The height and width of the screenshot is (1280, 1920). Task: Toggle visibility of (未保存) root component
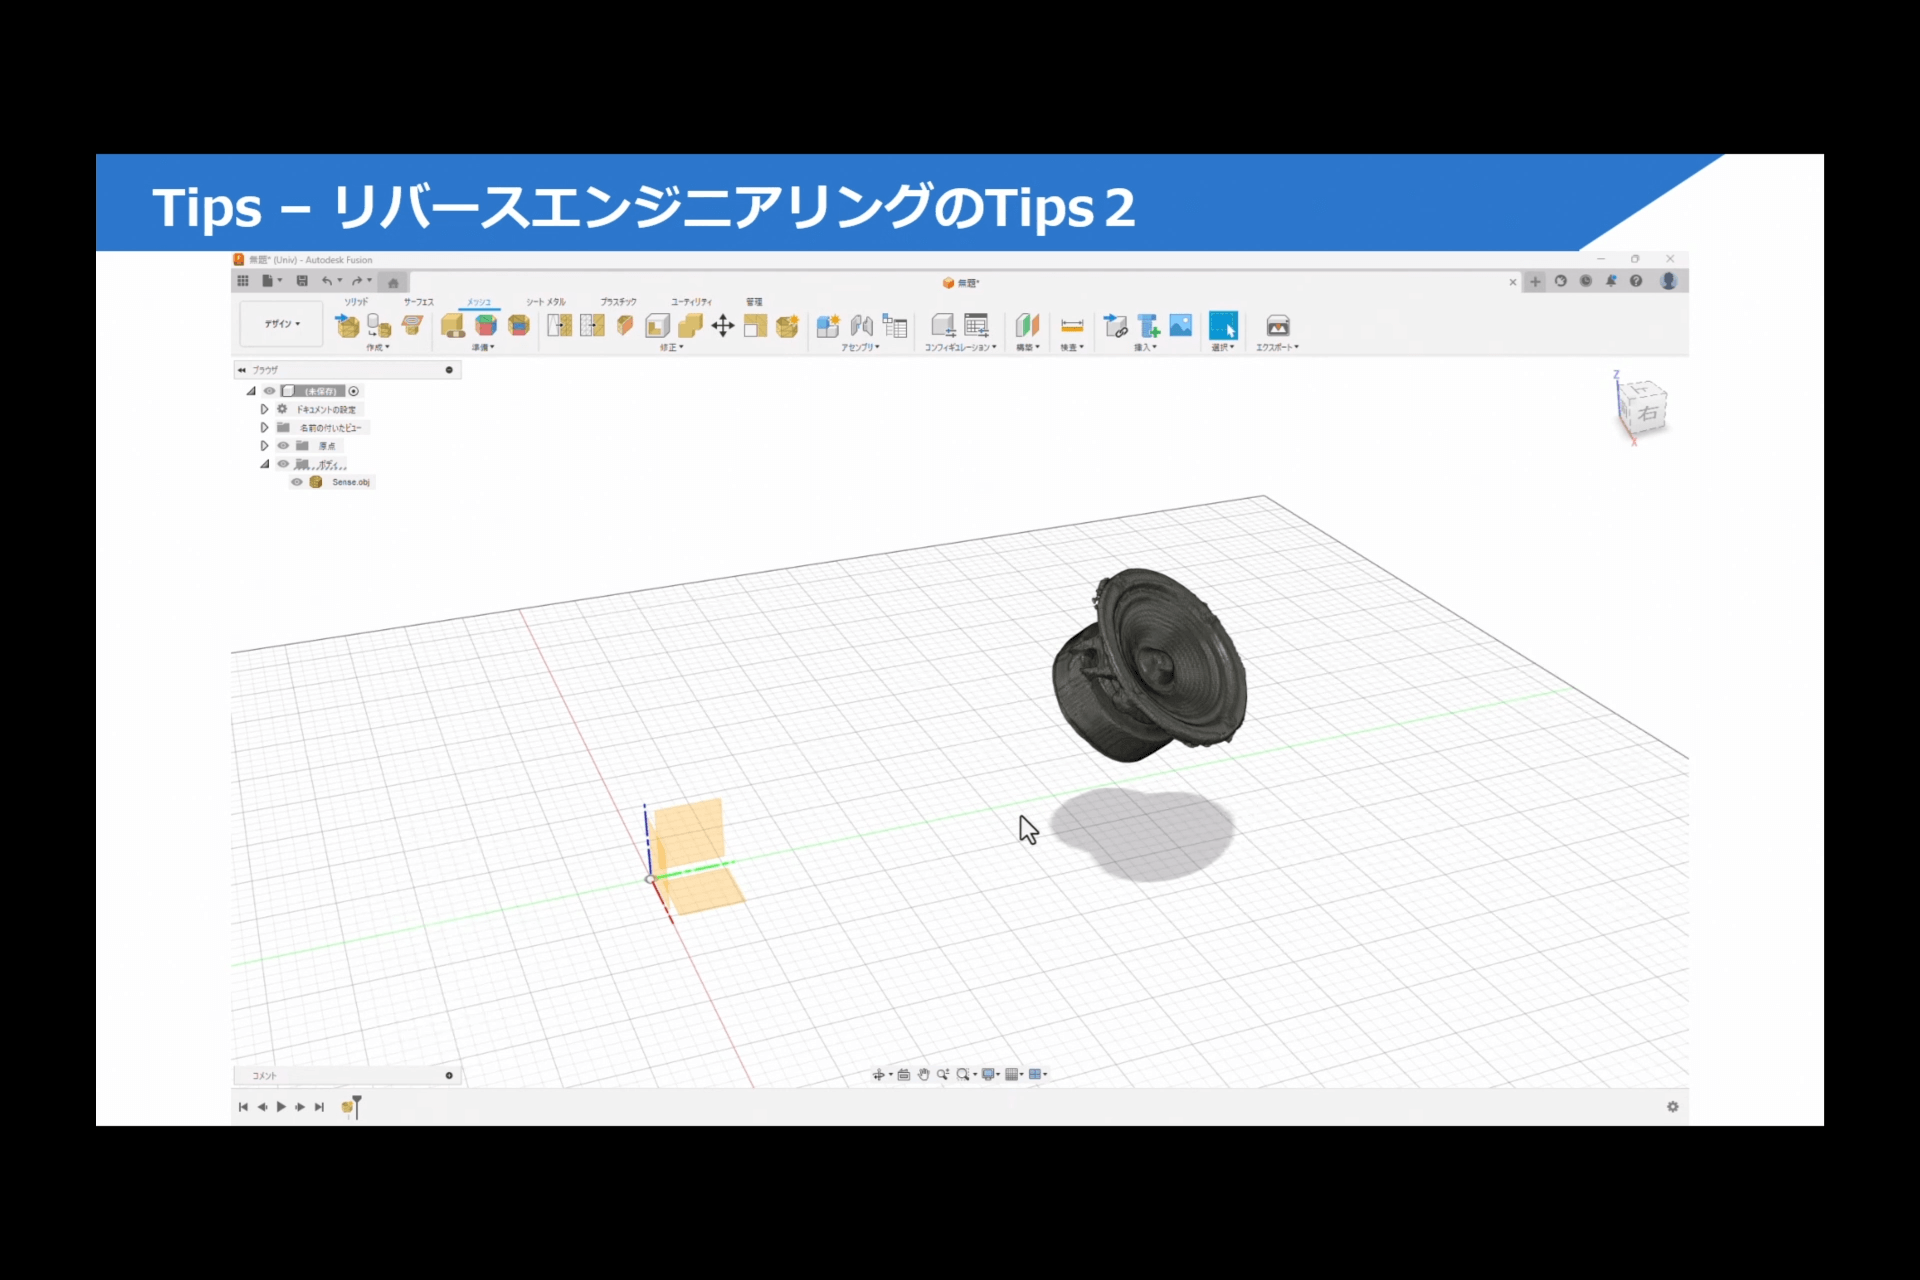[269, 391]
